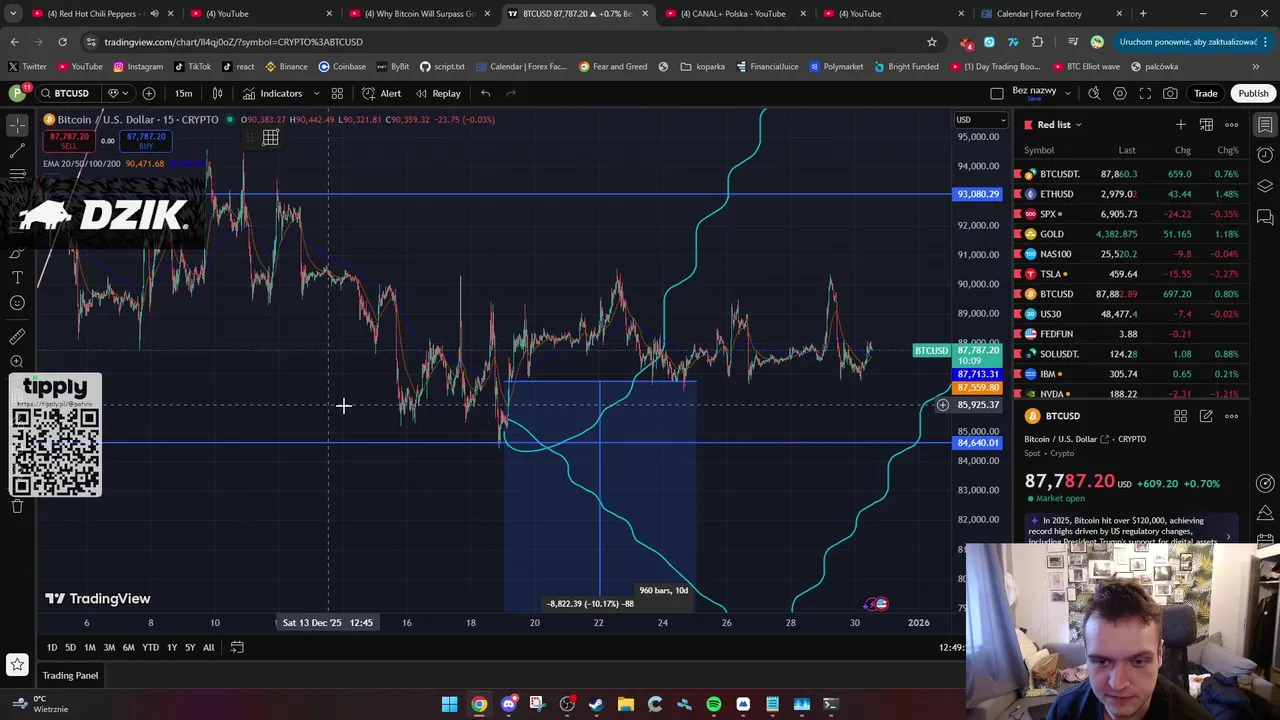Open watchlist advanced view table icon
The height and width of the screenshot is (720, 1280).
coord(1206,124)
